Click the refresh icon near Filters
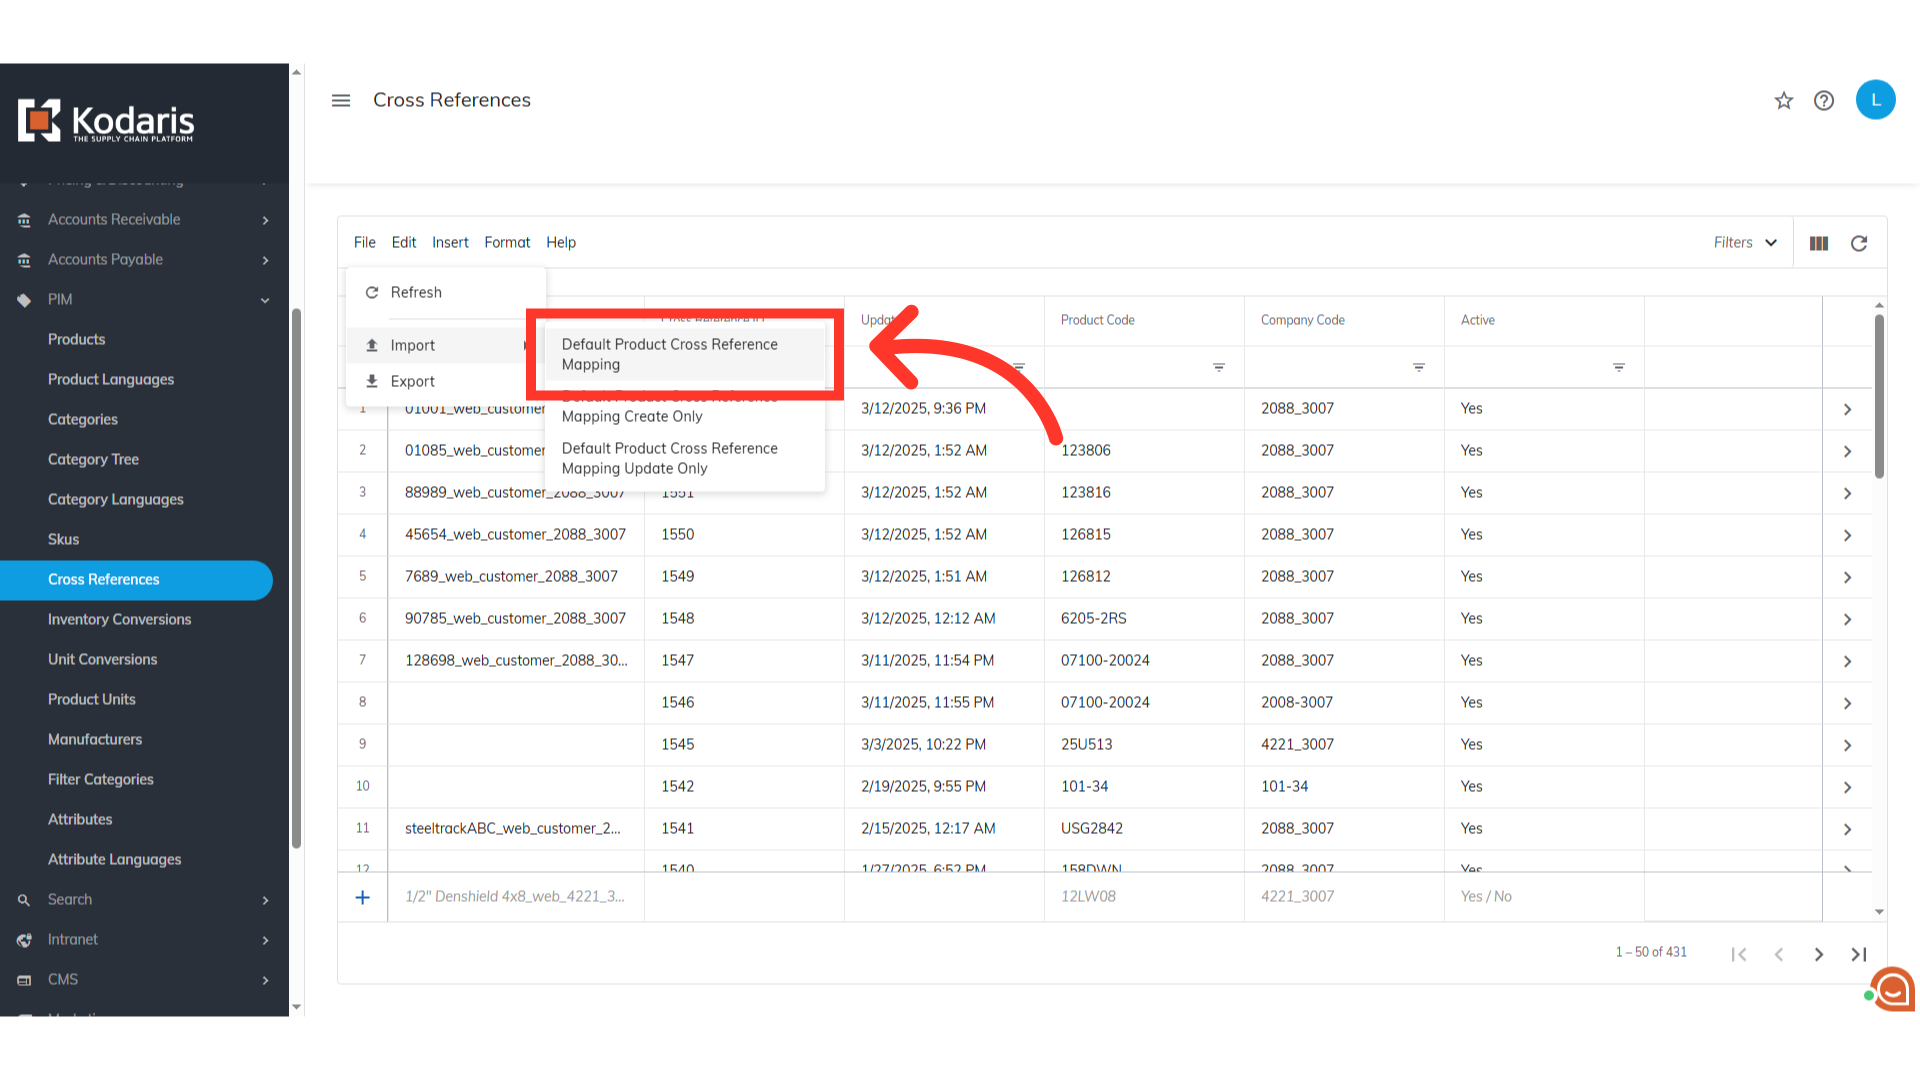This screenshot has width=1920, height=1080. [x=1859, y=243]
